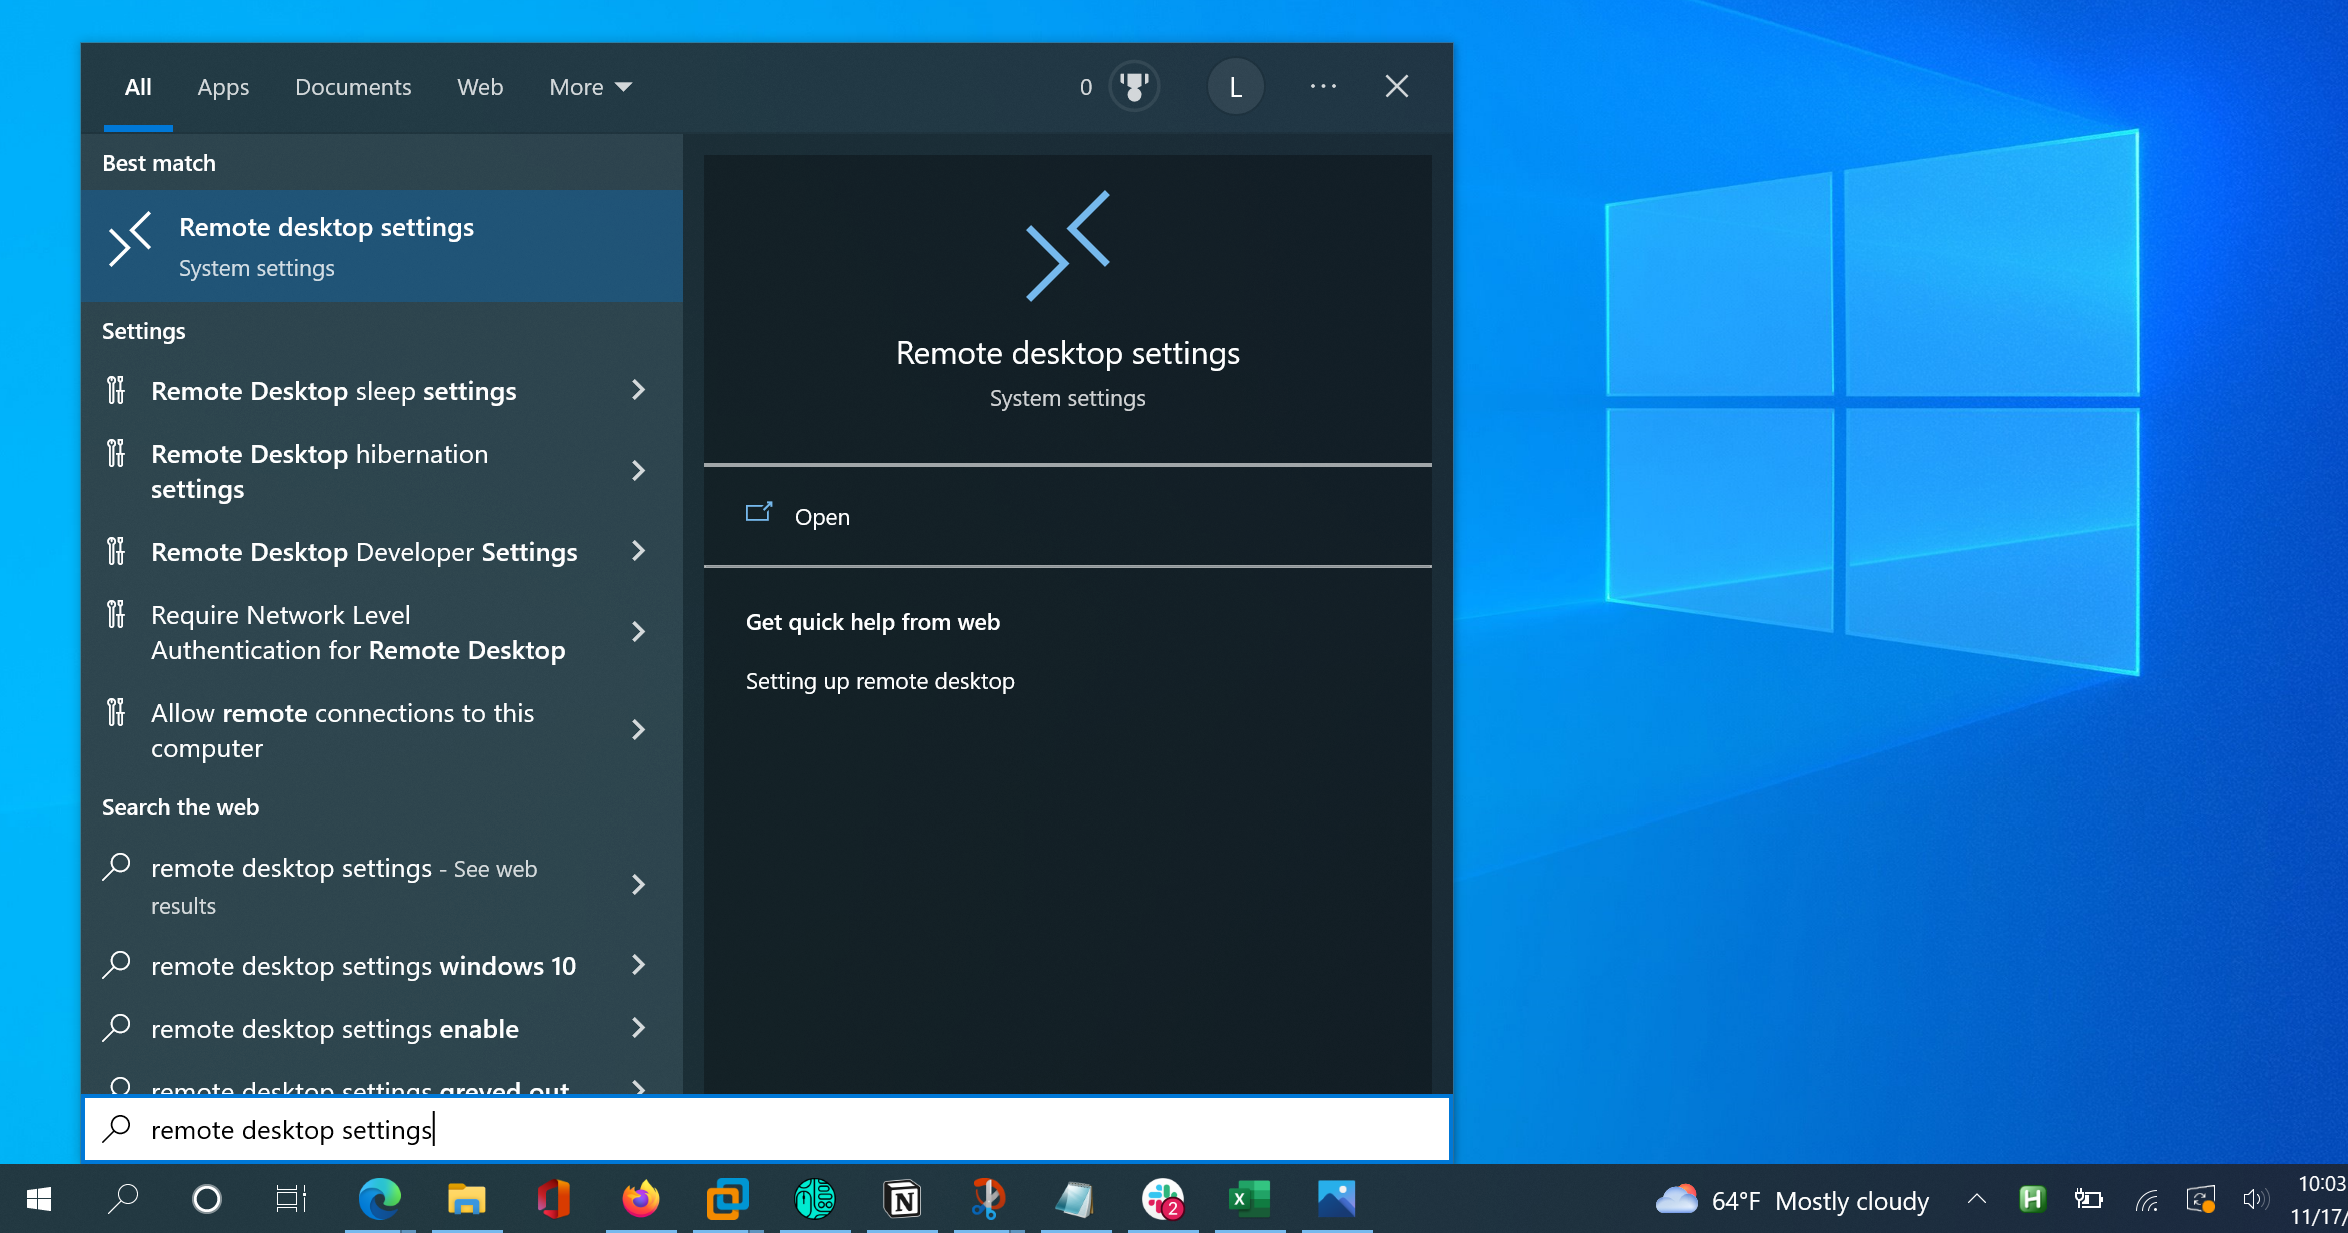This screenshot has width=2348, height=1233.
Task: Open Slack from the taskbar
Action: pyautogui.click(x=1162, y=1198)
